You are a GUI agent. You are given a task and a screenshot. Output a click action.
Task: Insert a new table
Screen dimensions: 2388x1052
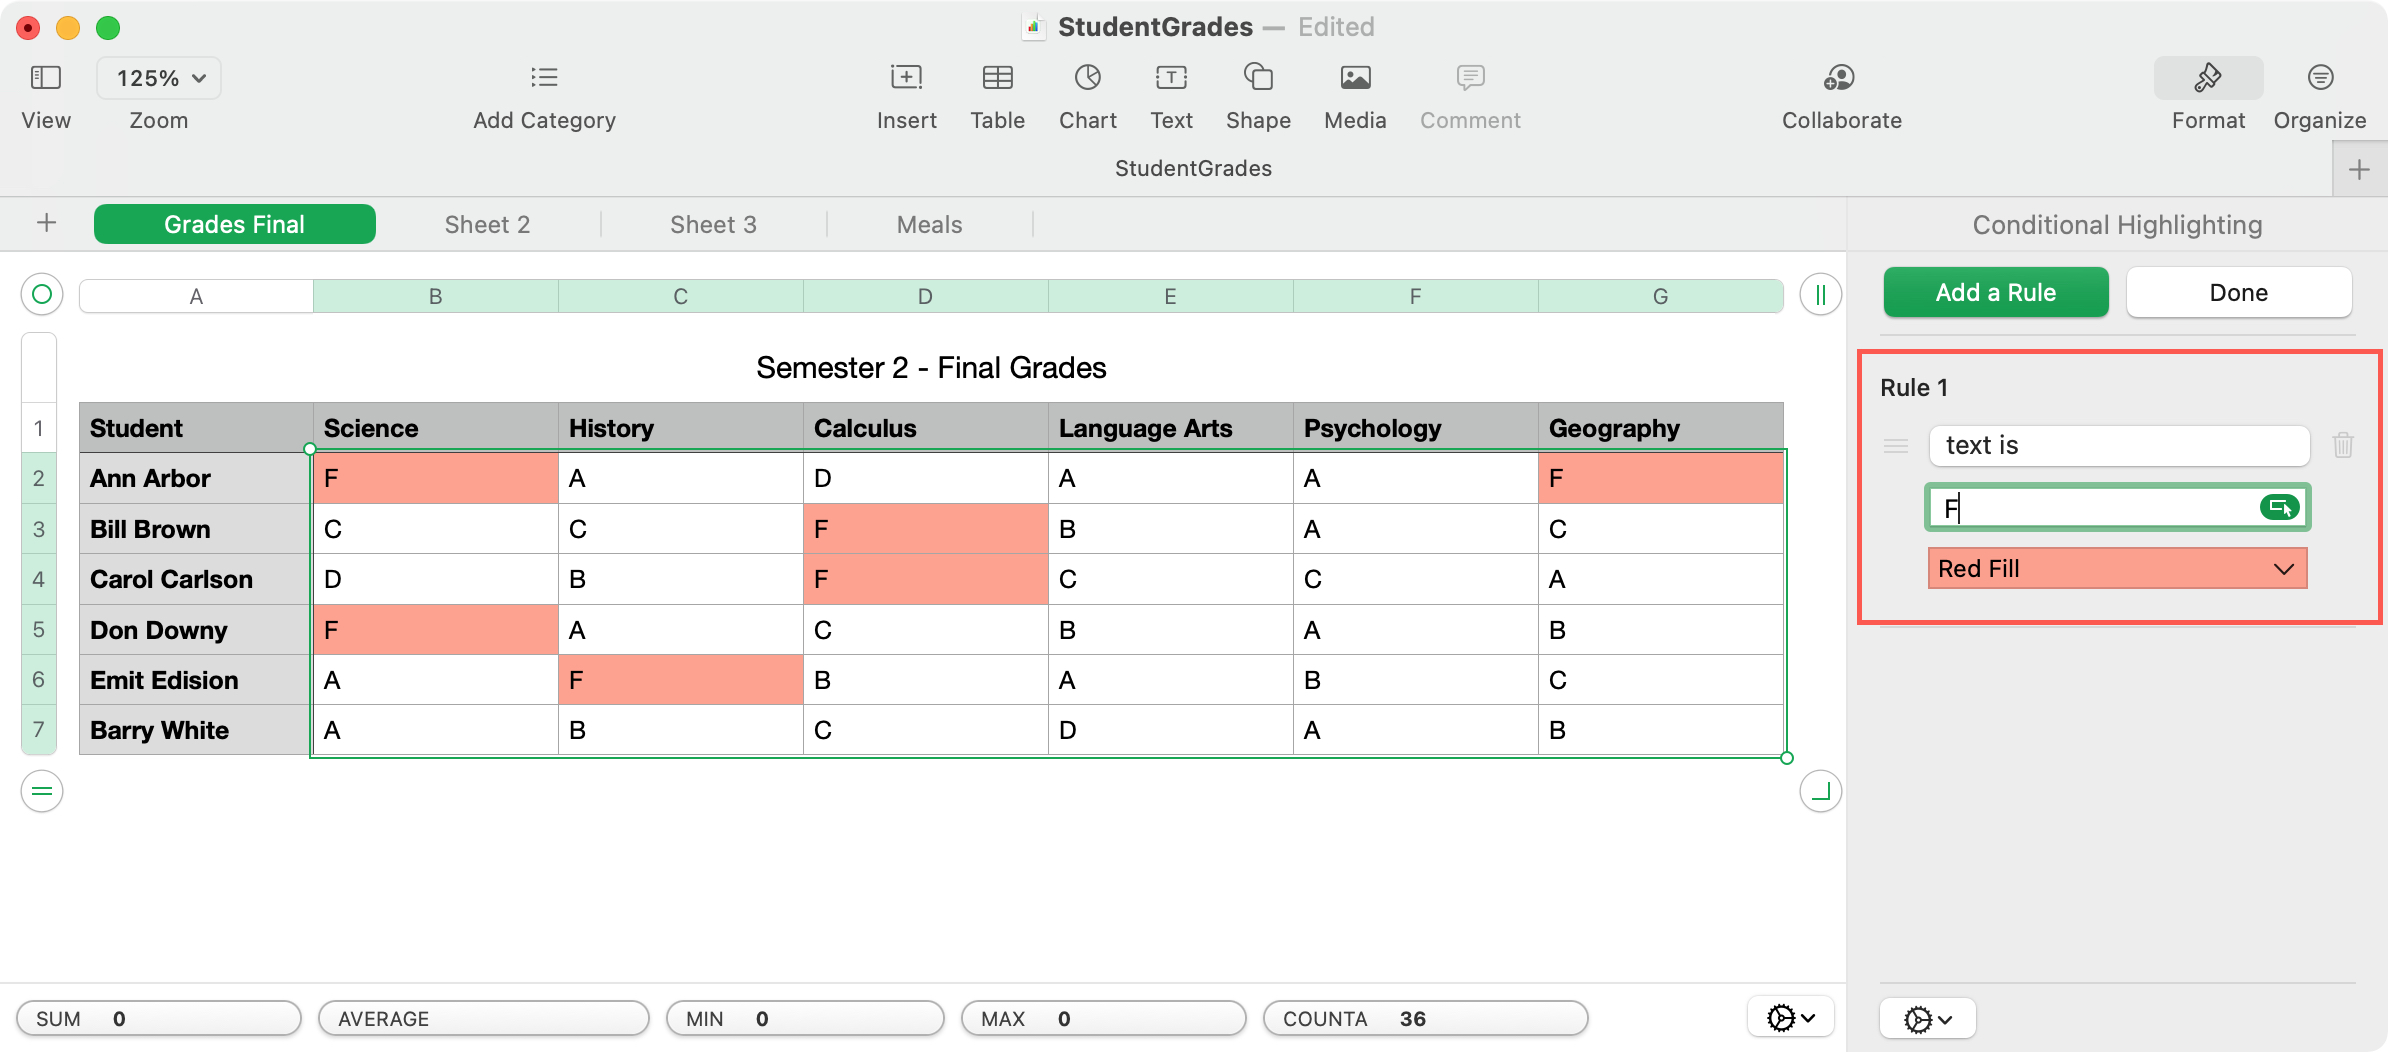click(x=996, y=95)
